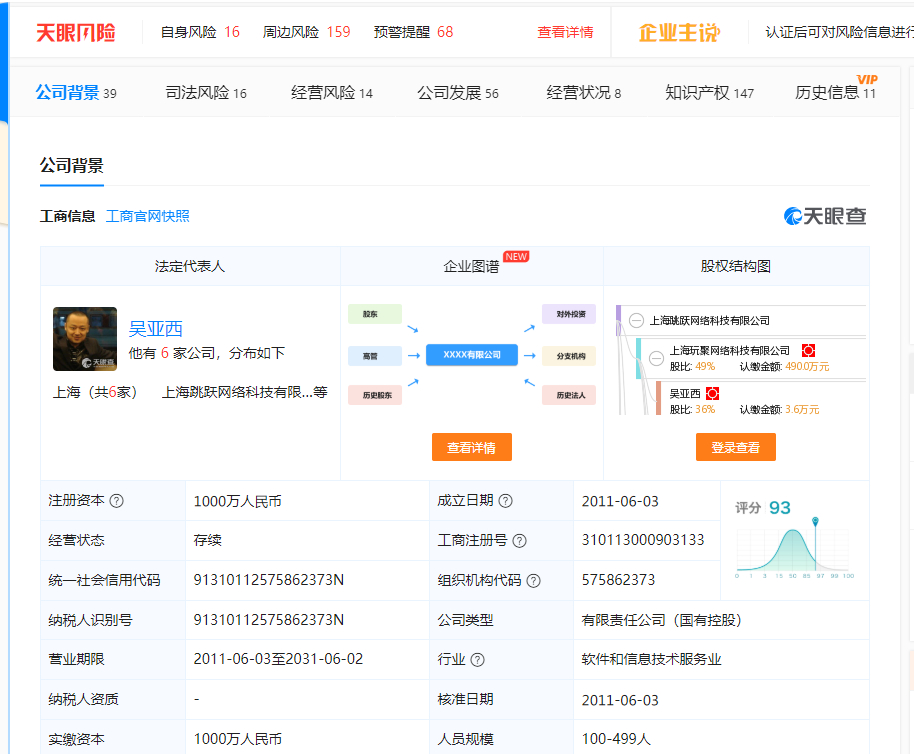Screen dimensions: 914x754
Task: Select the 经营风险 tab
Action: (331, 93)
